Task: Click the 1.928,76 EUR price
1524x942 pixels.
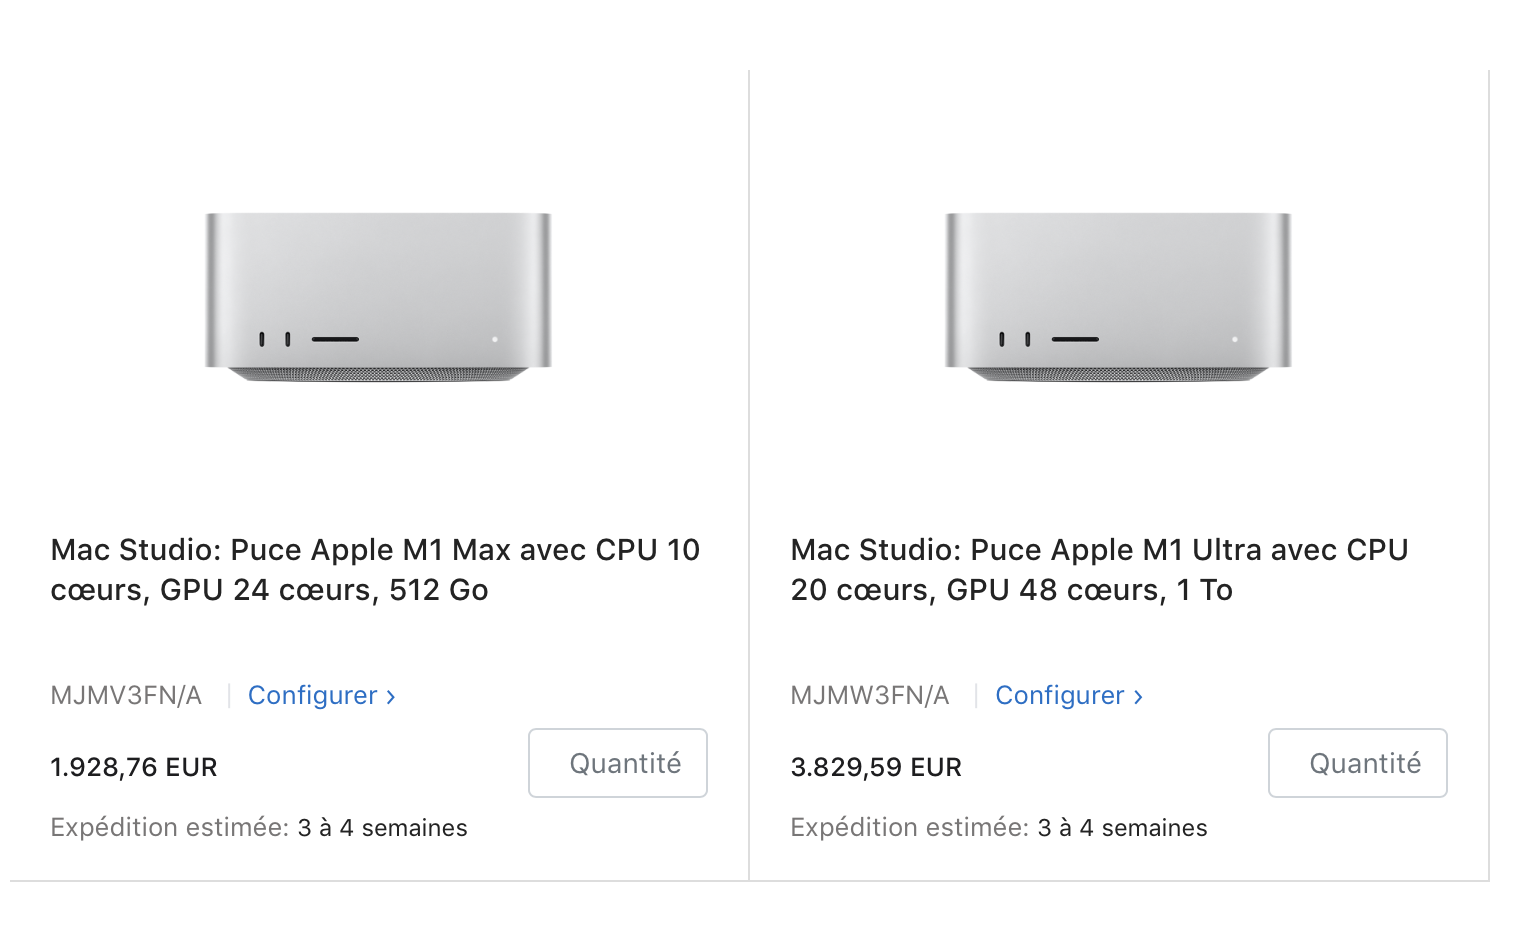Action: tap(134, 767)
